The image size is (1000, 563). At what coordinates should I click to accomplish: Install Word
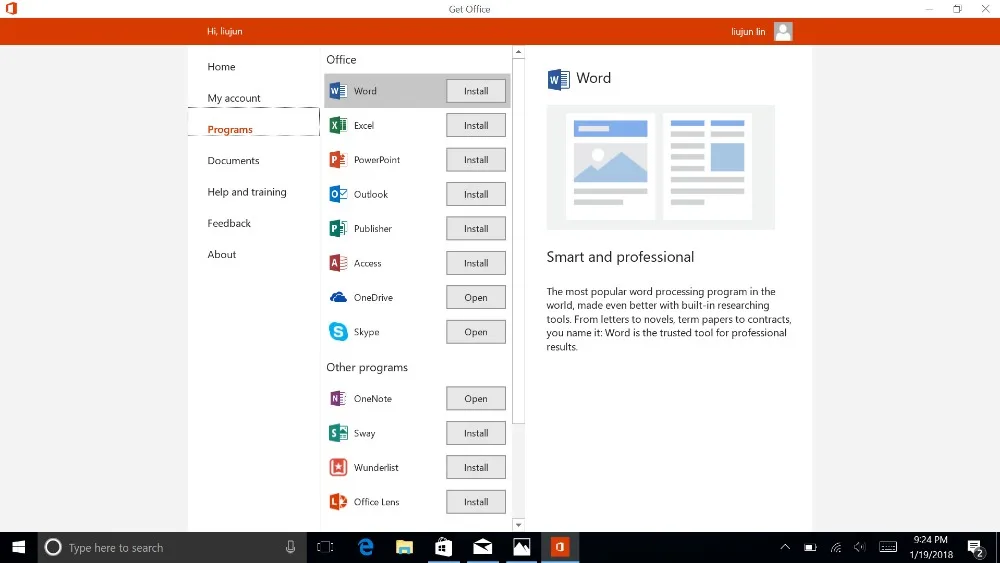[476, 91]
